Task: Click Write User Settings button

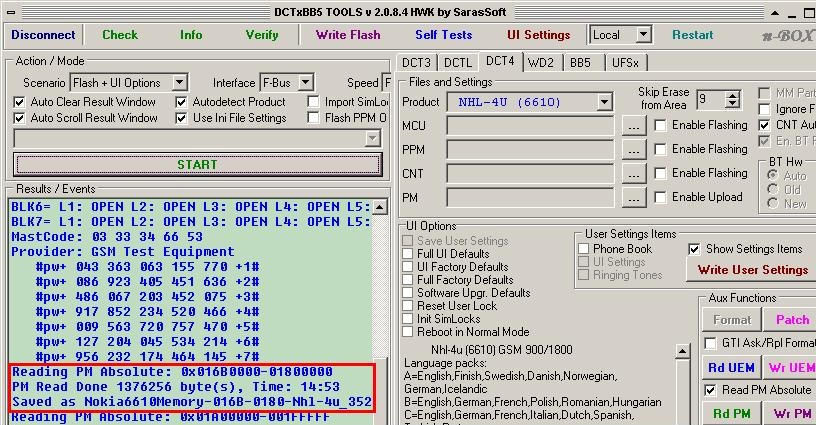Action: pyautogui.click(x=753, y=270)
